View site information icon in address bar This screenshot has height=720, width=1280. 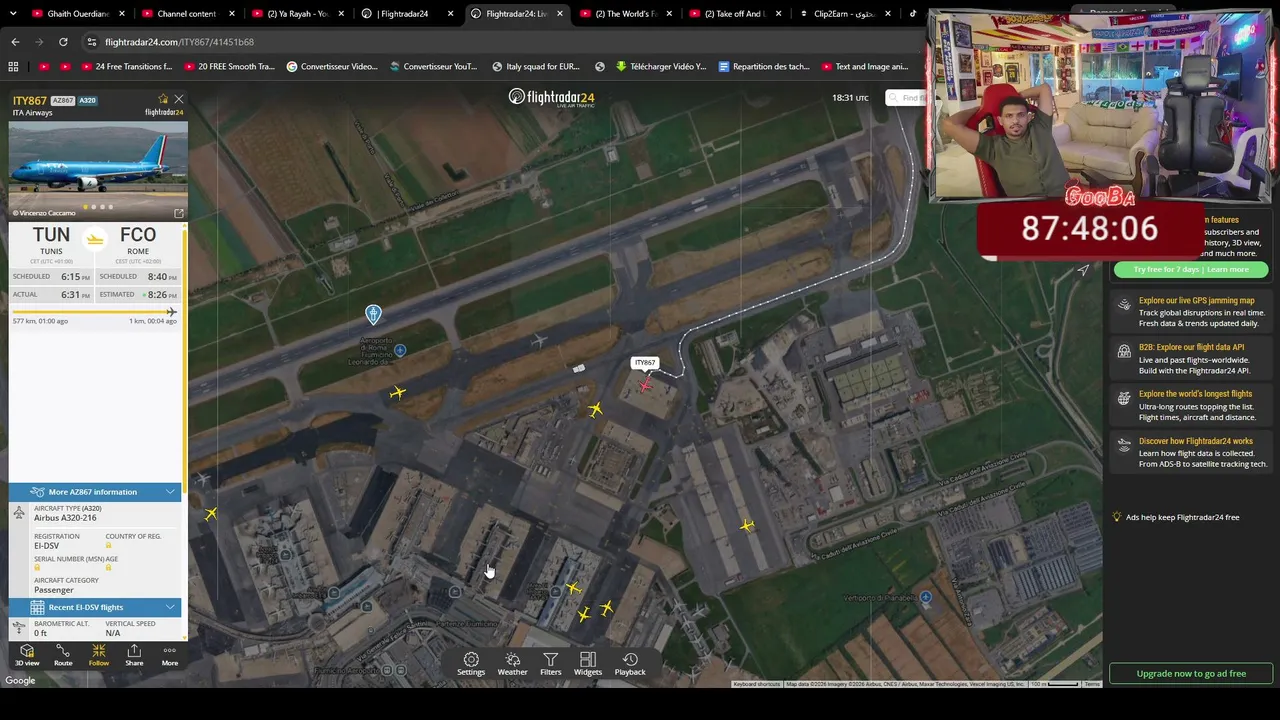point(92,42)
